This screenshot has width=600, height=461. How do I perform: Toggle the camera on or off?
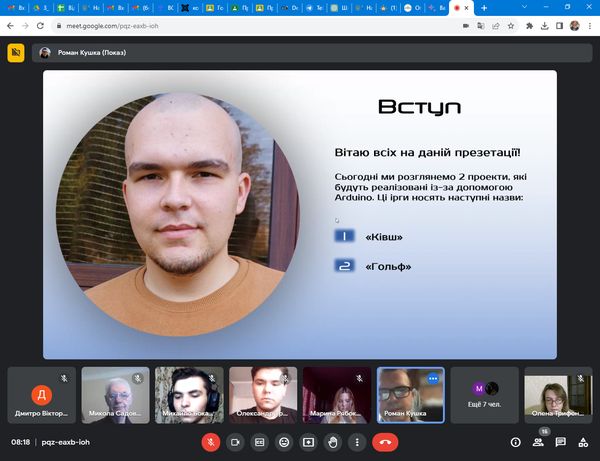point(236,441)
